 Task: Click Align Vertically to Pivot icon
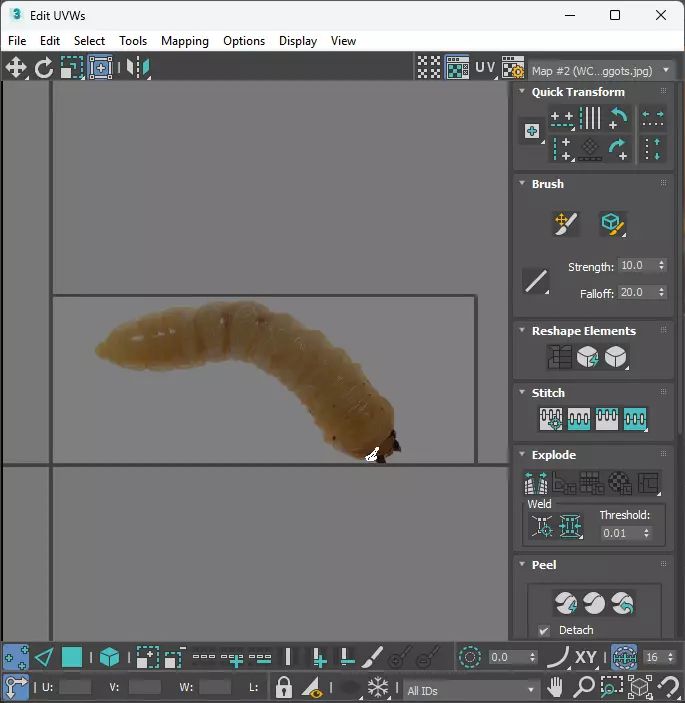pyautogui.click(x=562, y=149)
